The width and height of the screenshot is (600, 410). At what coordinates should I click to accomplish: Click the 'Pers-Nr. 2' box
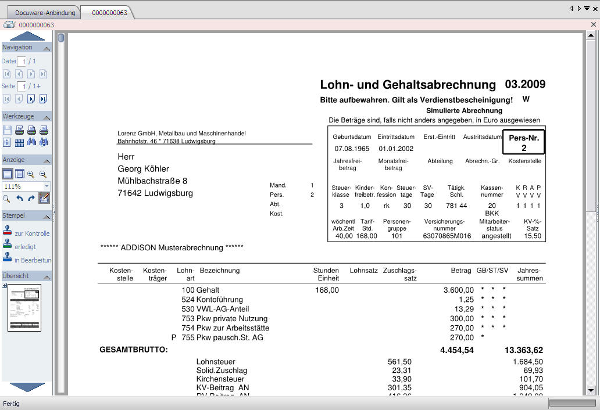coord(523,142)
